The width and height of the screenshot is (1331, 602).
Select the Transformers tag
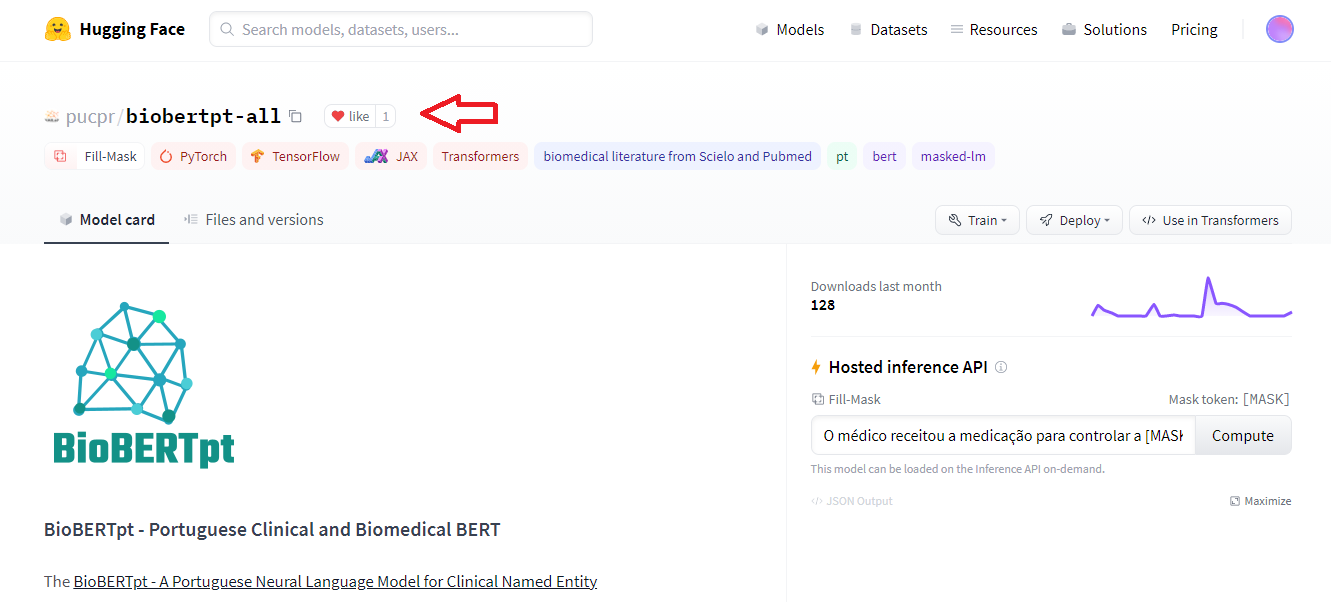point(480,156)
